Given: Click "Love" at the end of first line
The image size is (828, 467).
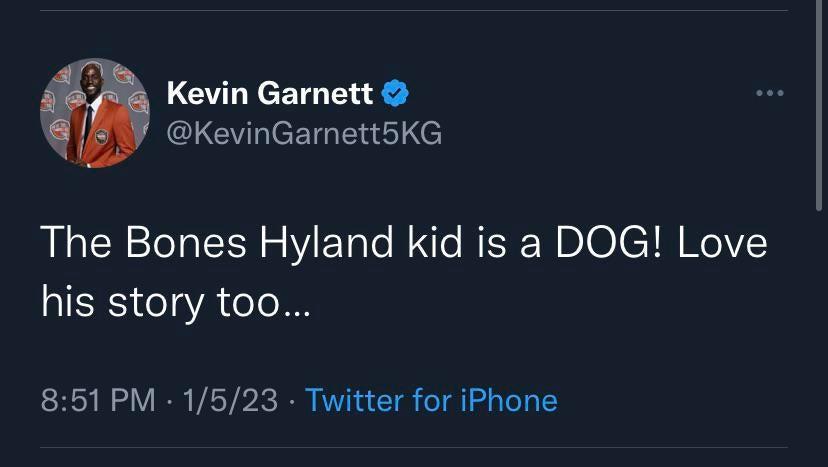Looking at the screenshot, I should (x=721, y=245).
